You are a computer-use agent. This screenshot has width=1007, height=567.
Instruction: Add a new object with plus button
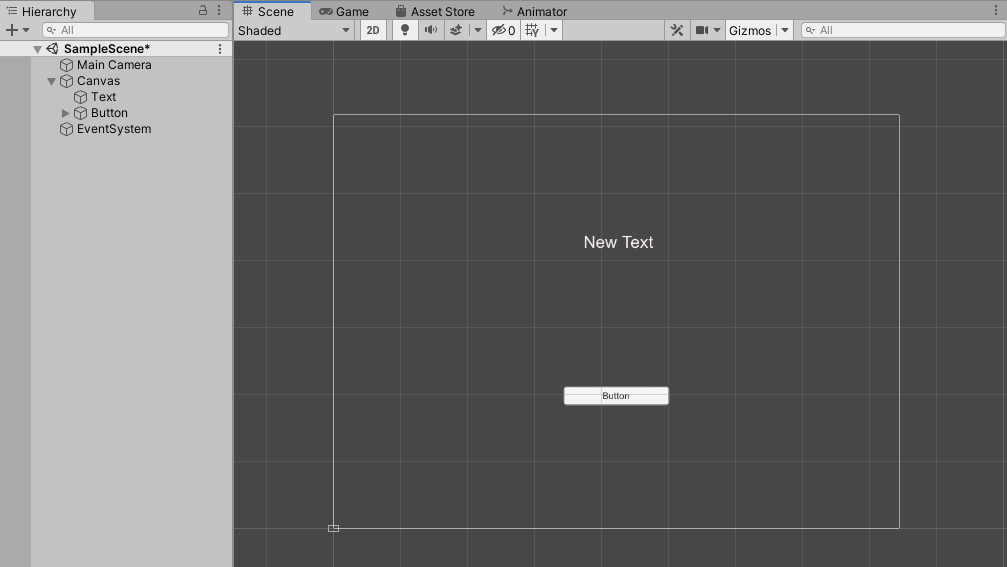pyautogui.click(x=12, y=30)
